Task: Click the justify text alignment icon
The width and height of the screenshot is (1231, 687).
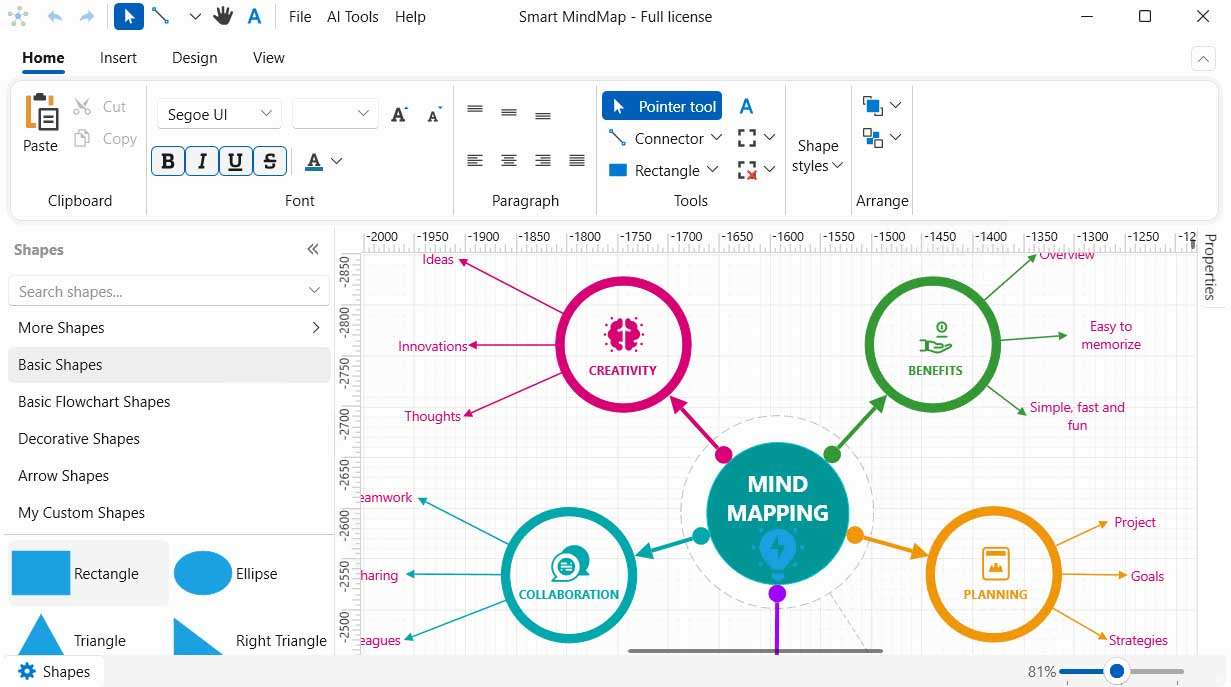Action: coord(577,160)
